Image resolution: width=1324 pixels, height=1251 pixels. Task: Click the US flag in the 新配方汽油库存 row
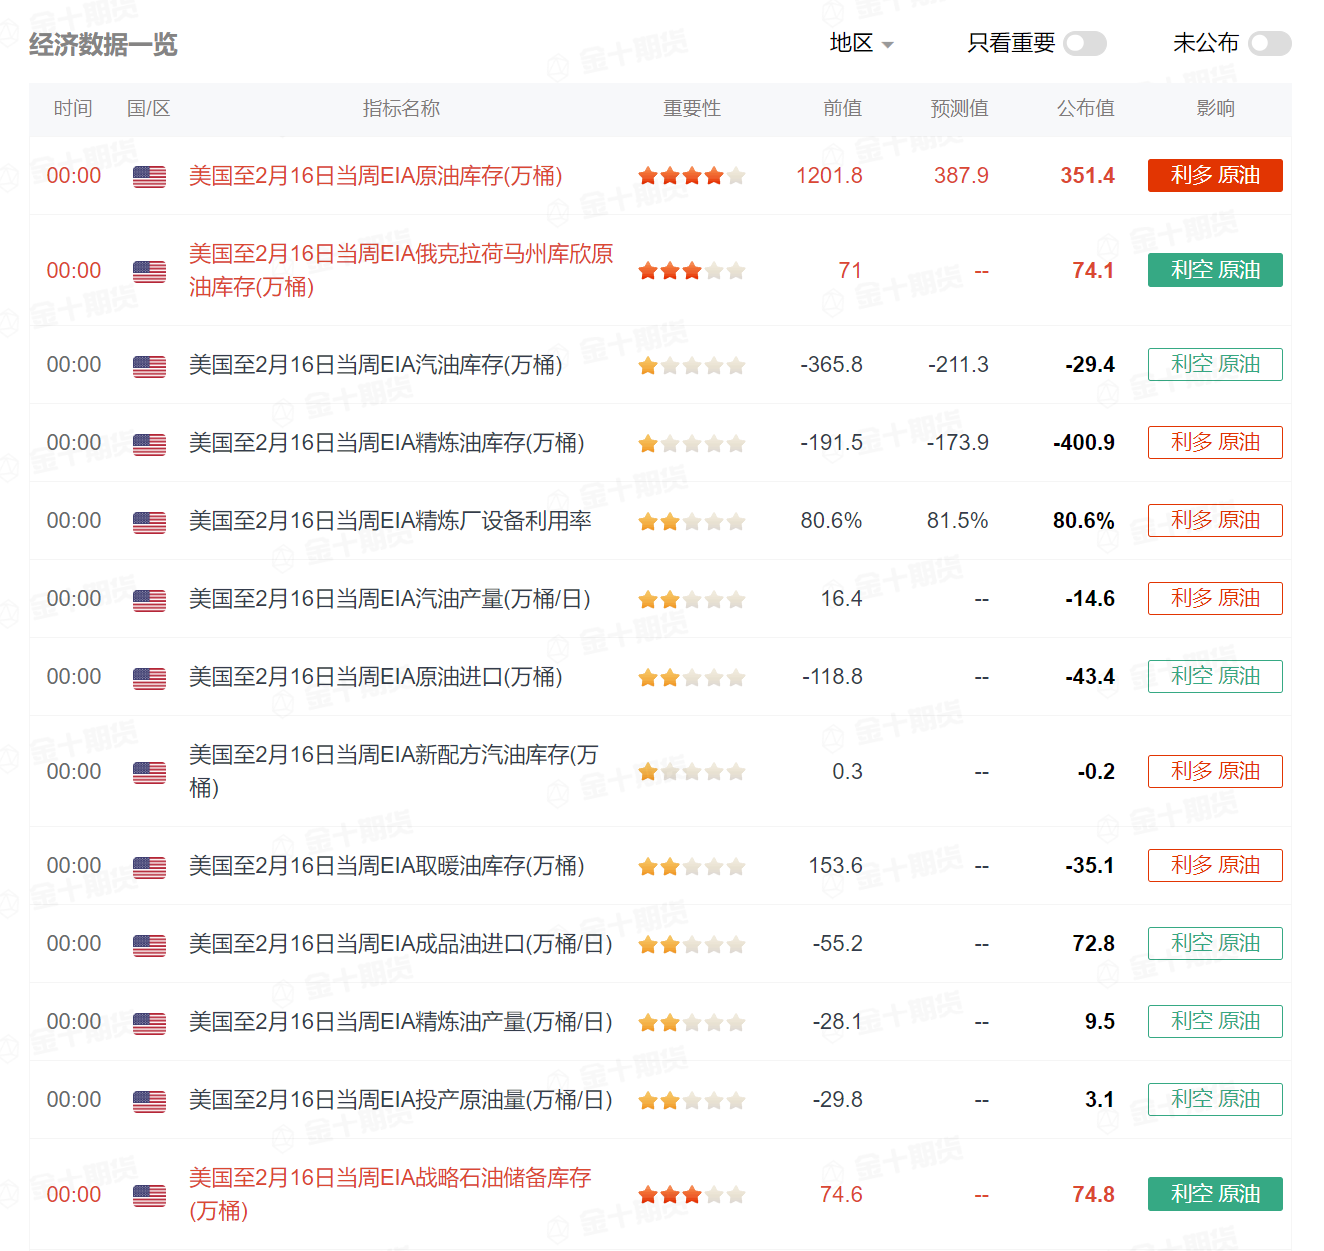coord(149,772)
